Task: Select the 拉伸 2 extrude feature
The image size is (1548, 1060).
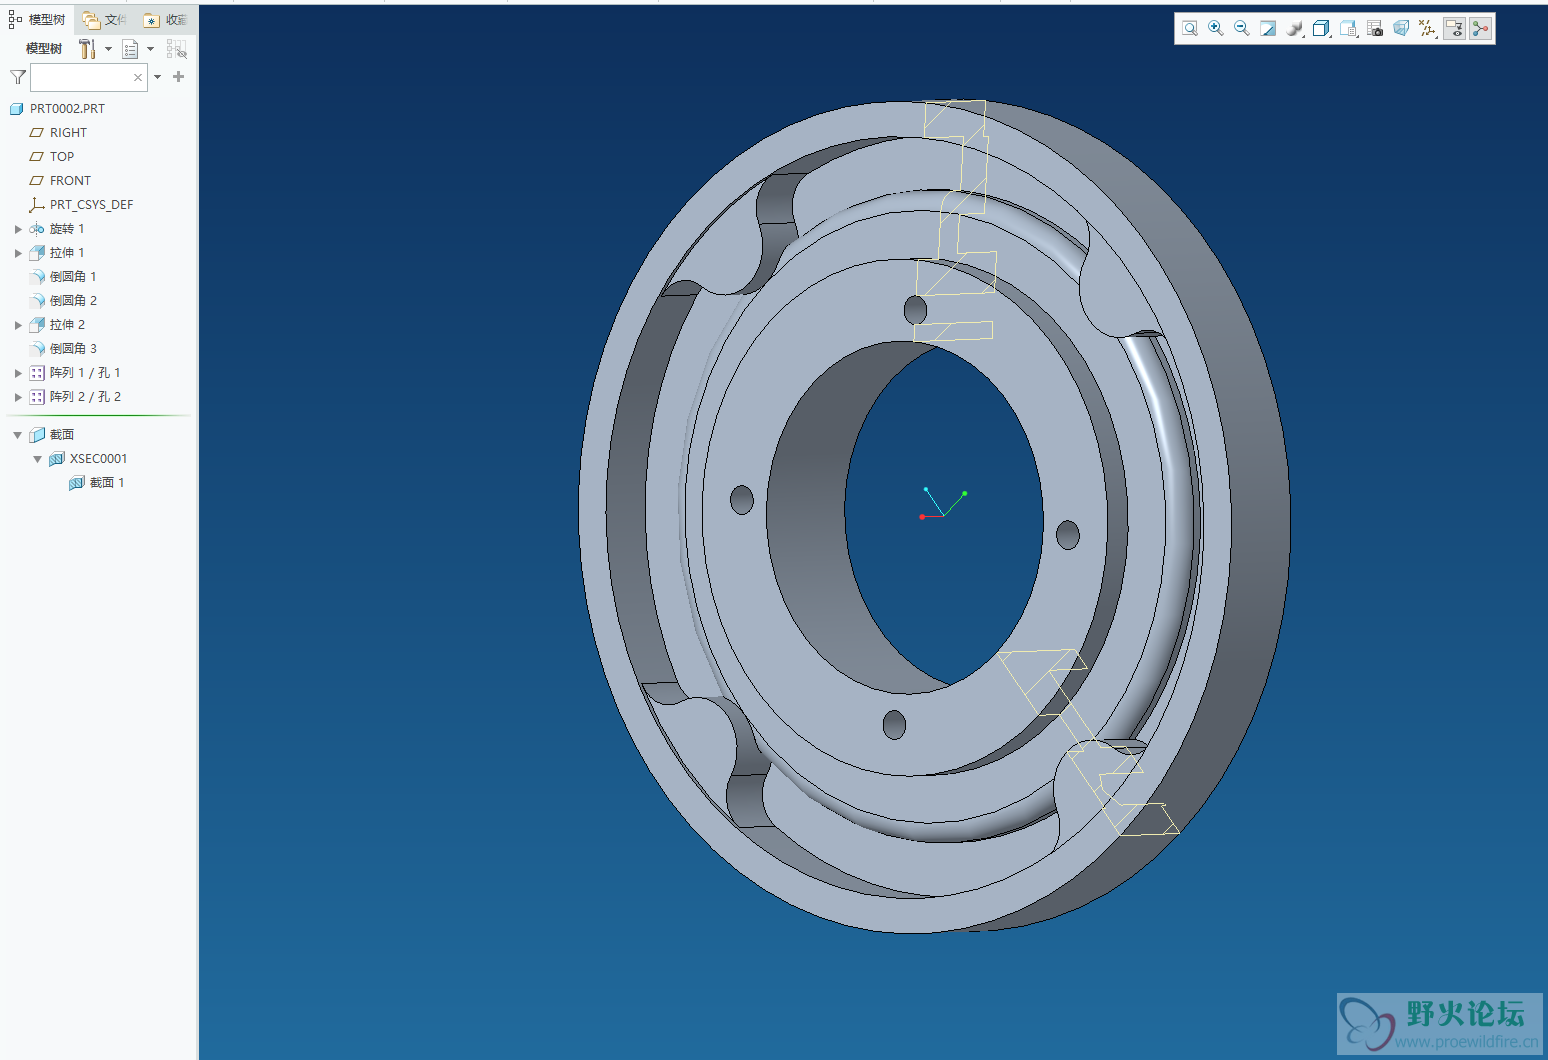Action: pyautogui.click(x=67, y=325)
